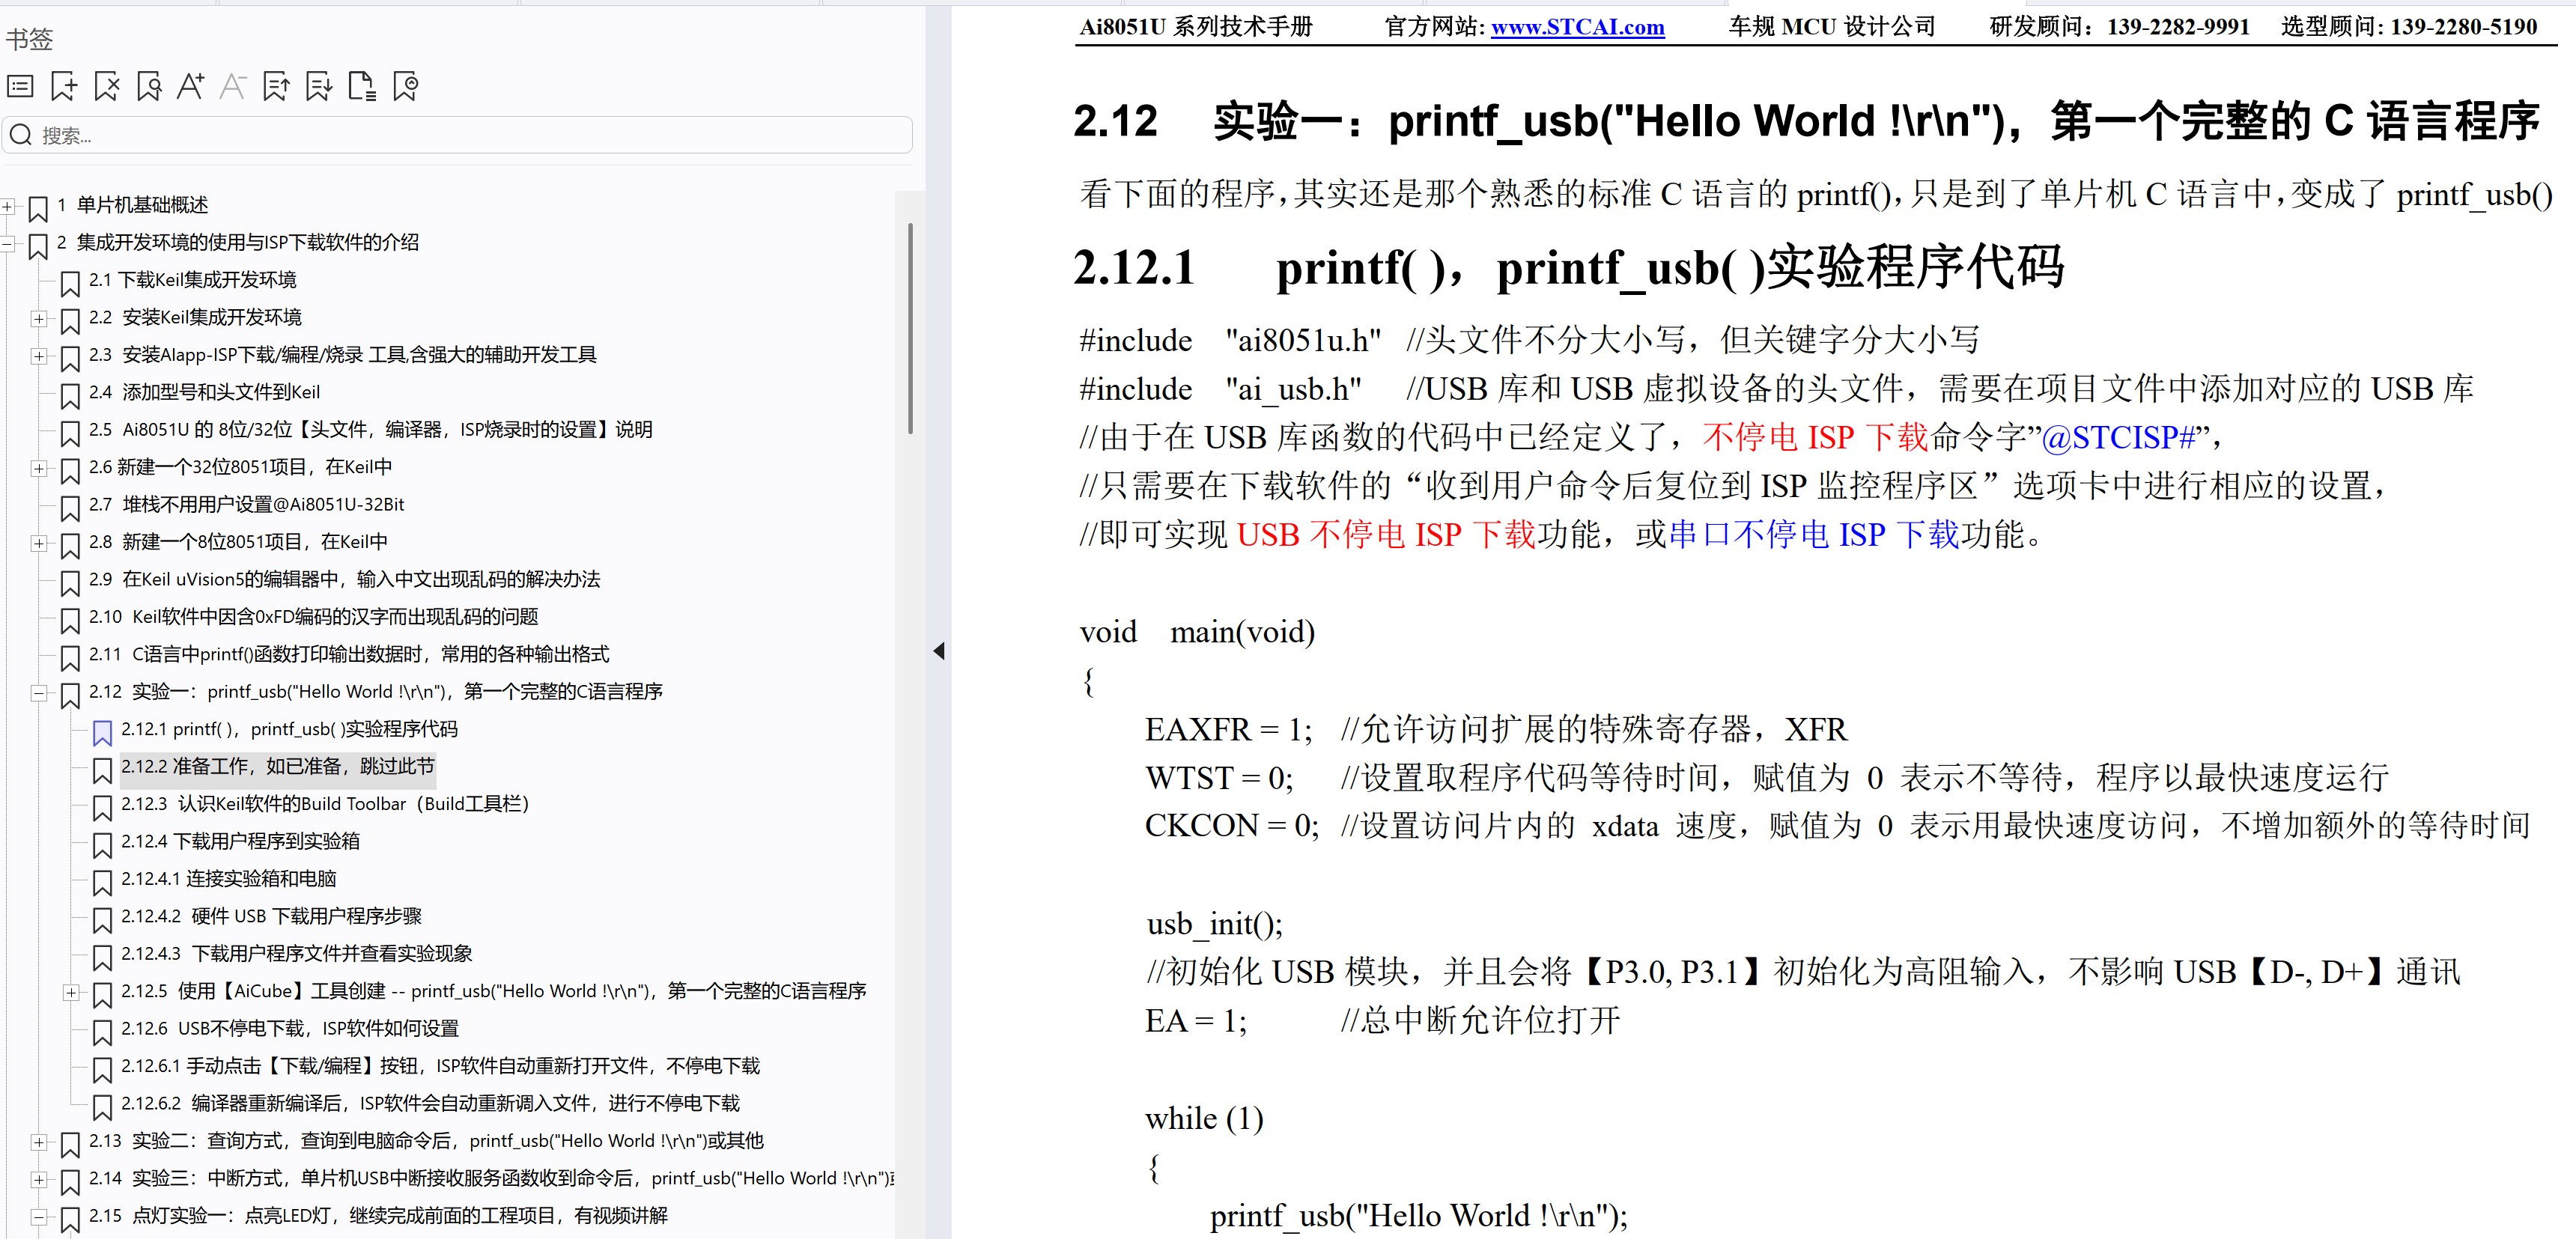This screenshot has height=1239, width=2576.
Task: Click the 研发顾问 139-2282-9991 header text
Action: (2119, 27)
